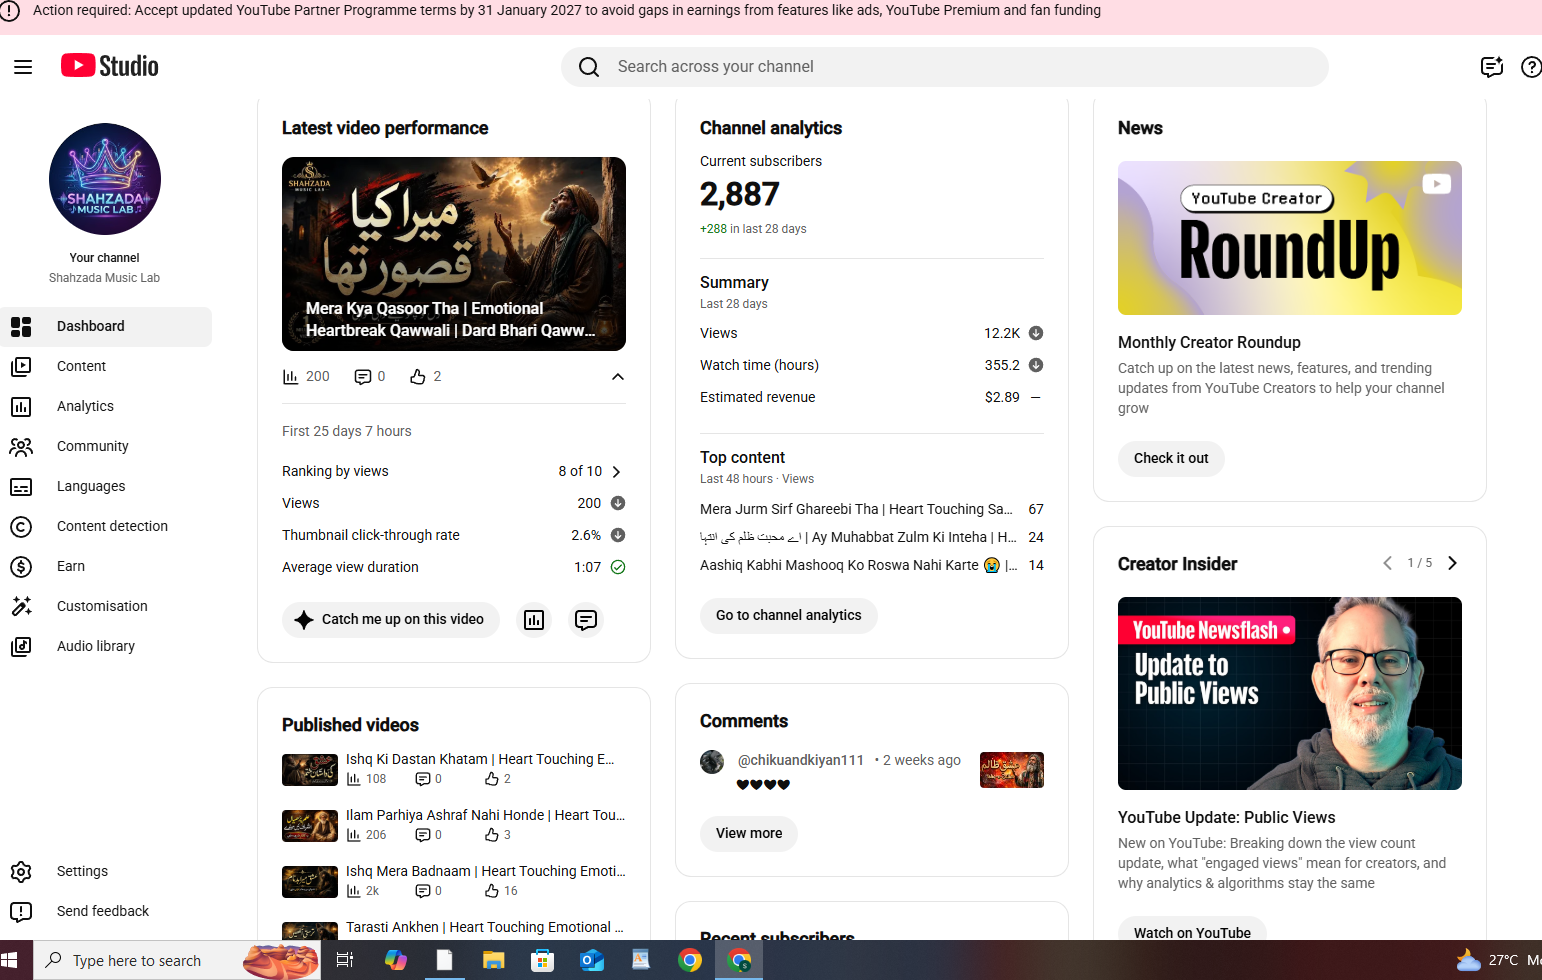The width and height of the screenshot is (1542, 980).
Task: Click the search across your channel field
Action: (x=945, y=67)
